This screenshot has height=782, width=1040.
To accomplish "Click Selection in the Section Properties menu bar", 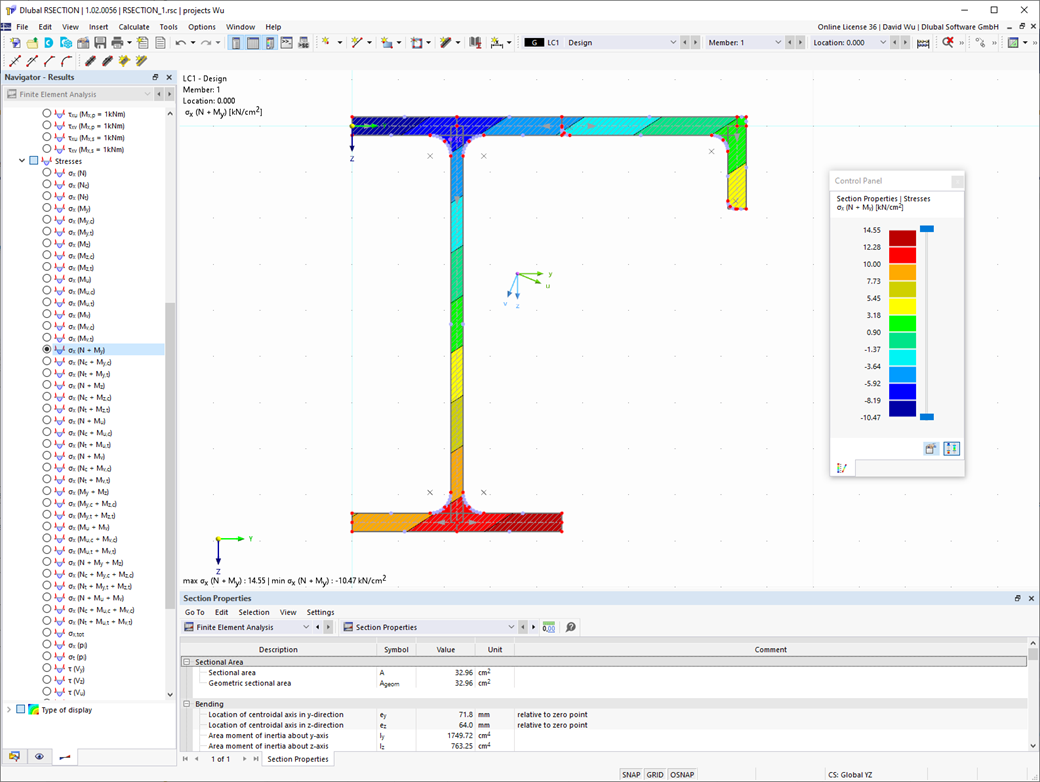I will pos(254,612).
